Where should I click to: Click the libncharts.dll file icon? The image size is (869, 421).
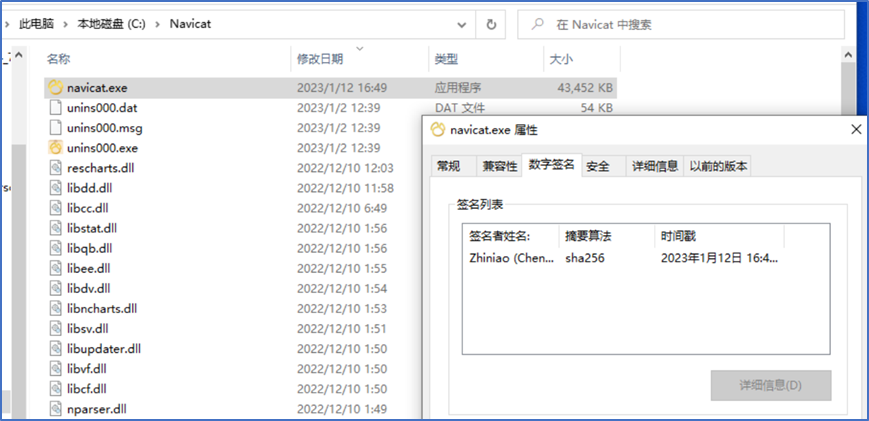[x=55, y=309]
